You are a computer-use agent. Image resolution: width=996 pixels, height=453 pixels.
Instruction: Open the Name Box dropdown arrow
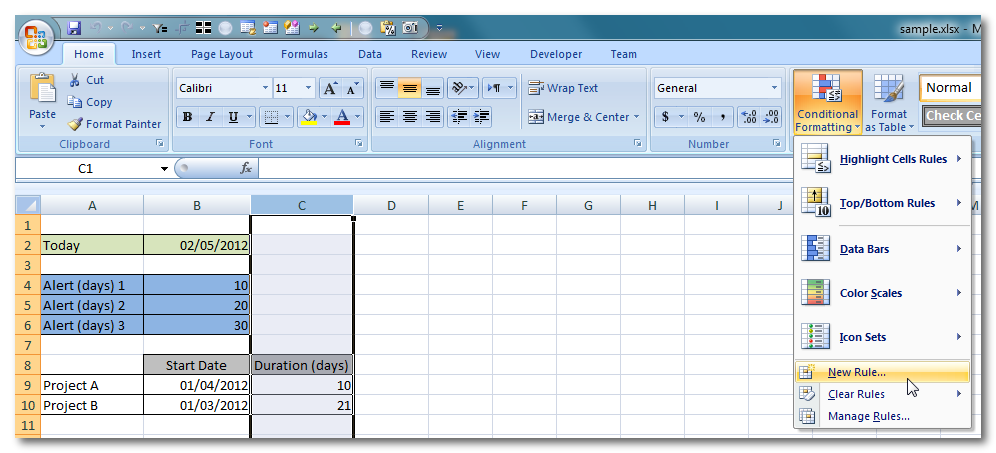pyautogui.click(x=164, y=169)
